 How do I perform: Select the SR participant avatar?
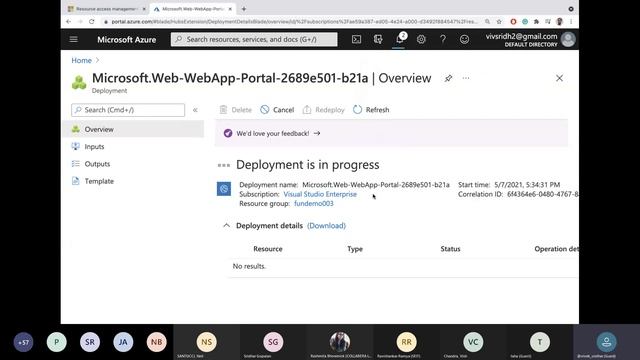click(90, 342)
